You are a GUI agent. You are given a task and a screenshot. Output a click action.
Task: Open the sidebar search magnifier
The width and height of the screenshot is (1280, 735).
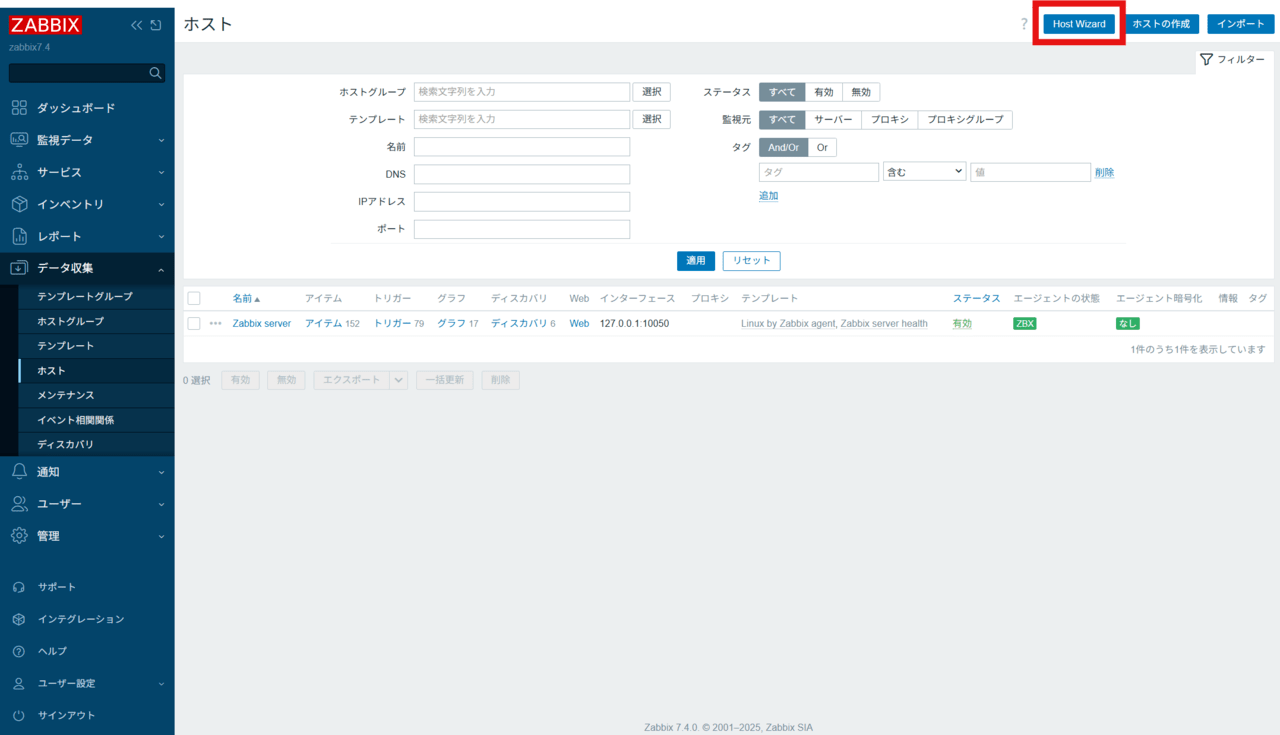[155, 72]
